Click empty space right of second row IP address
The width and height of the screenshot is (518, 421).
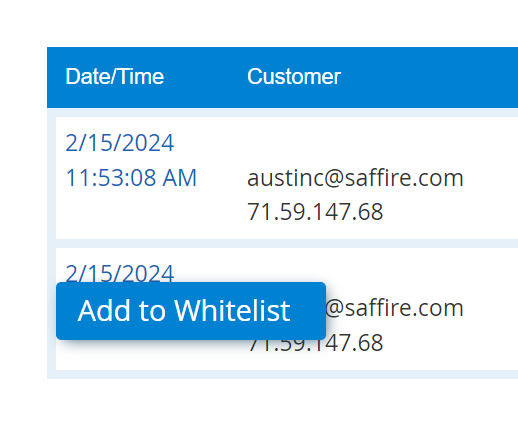[450, 343]
